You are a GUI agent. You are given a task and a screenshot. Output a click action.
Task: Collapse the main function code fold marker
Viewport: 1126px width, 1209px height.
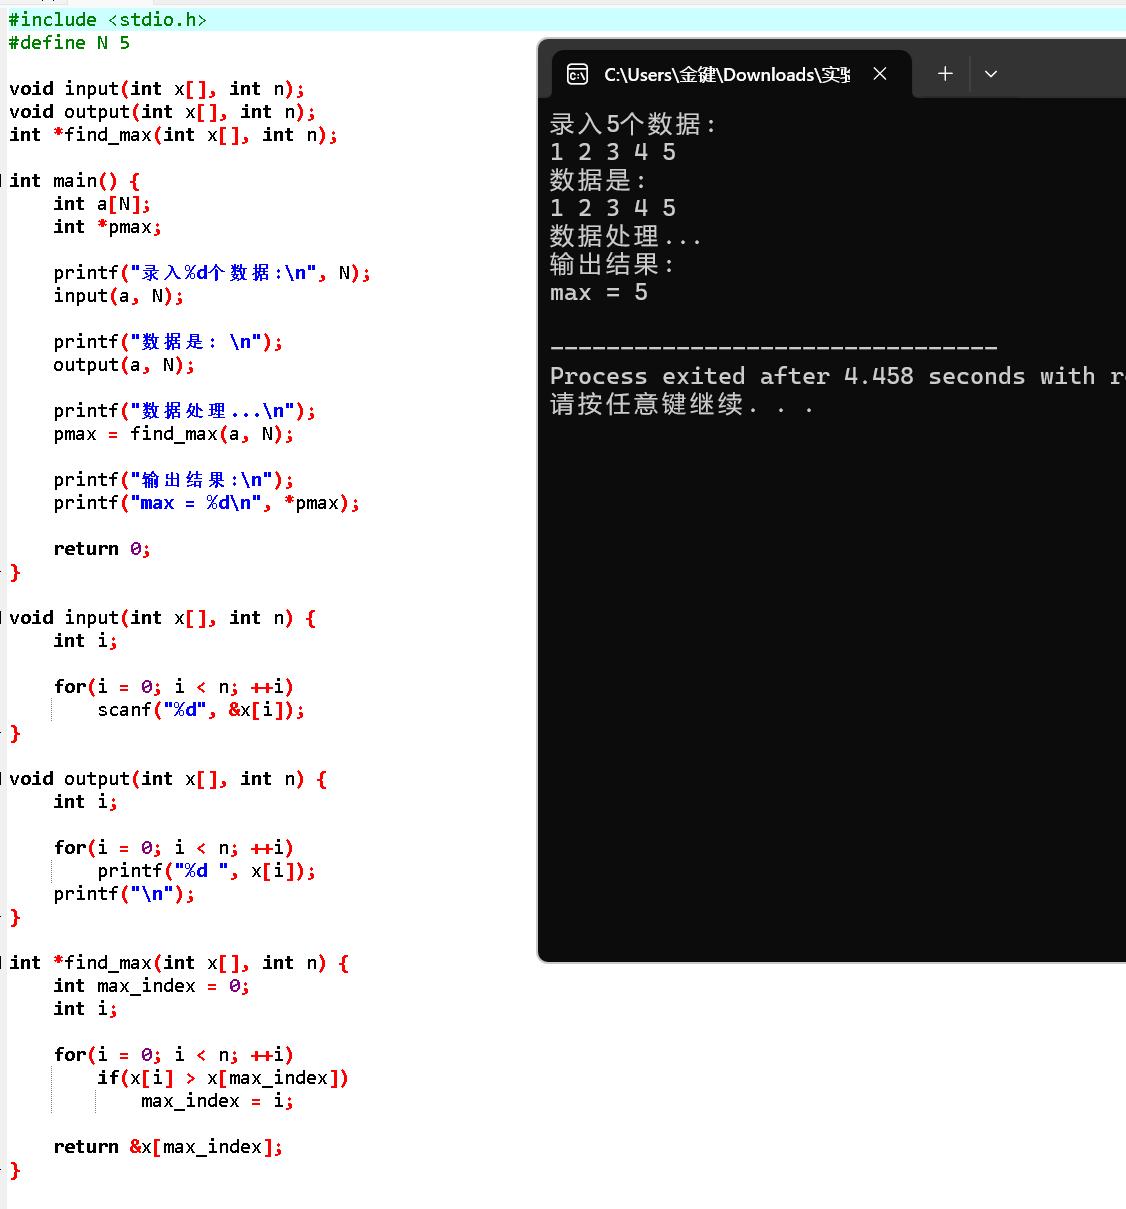(x=3, y=180)
